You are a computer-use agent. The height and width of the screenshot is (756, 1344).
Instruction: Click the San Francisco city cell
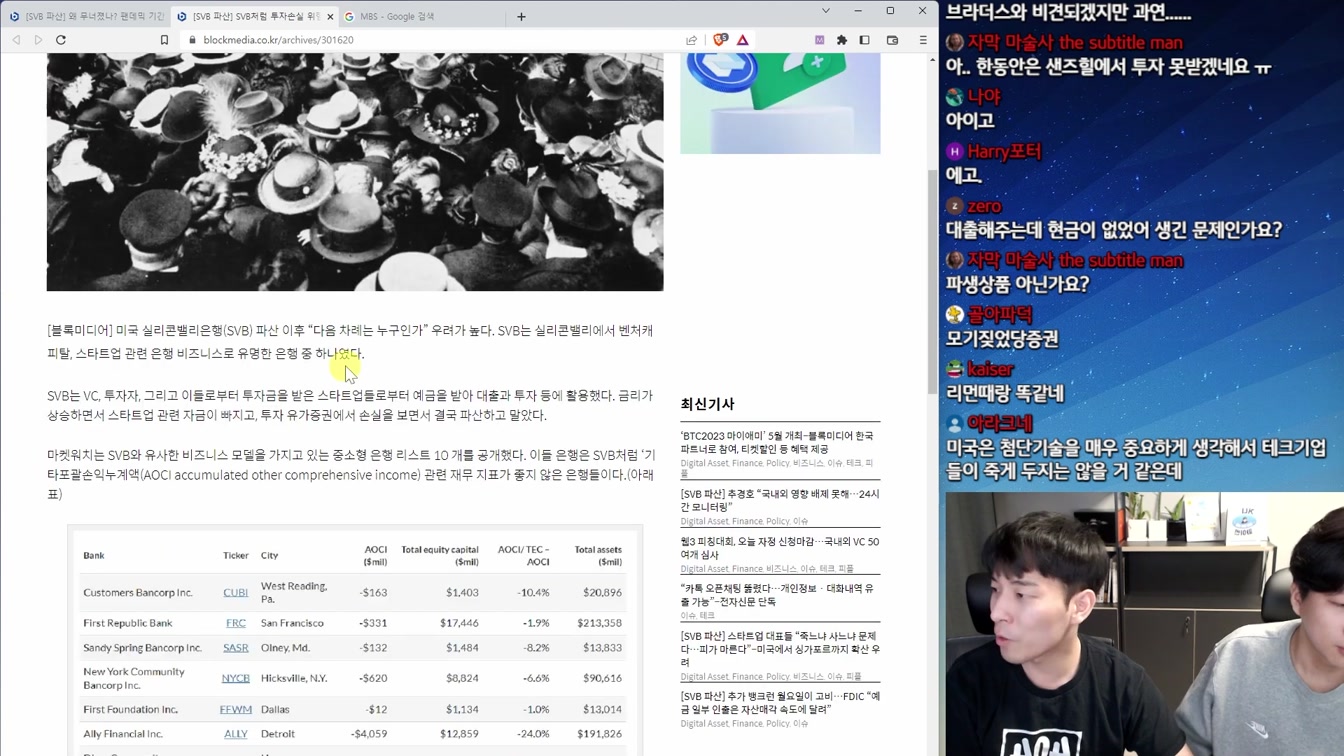292,623
